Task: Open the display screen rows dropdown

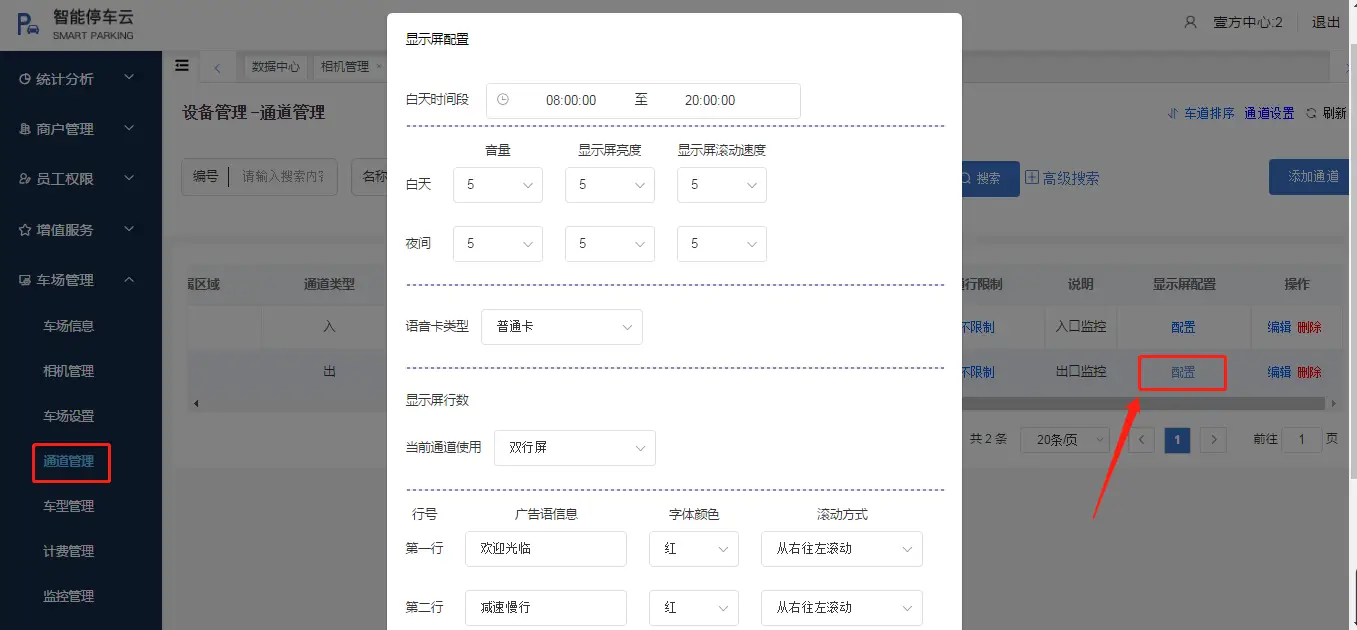Action: (x=574, y=448)
